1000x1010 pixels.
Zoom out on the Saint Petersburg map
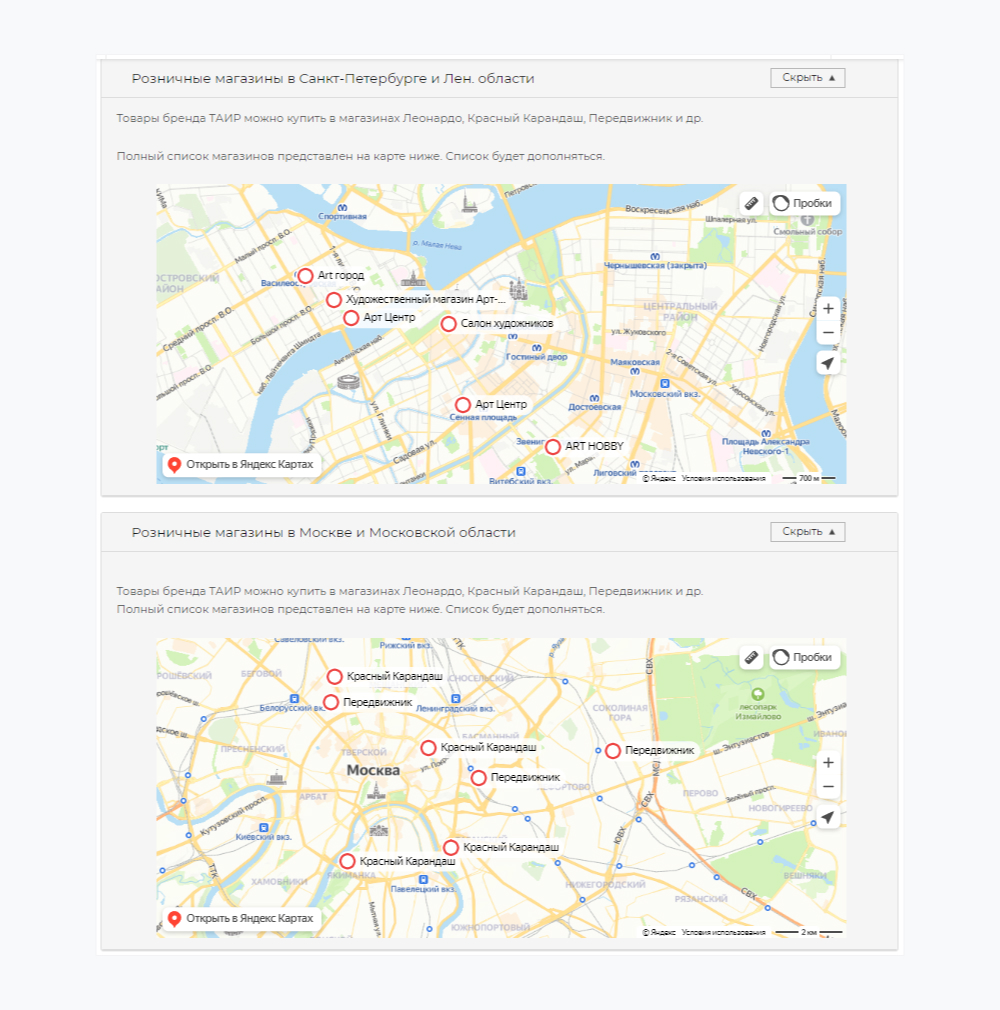point(827,333)
